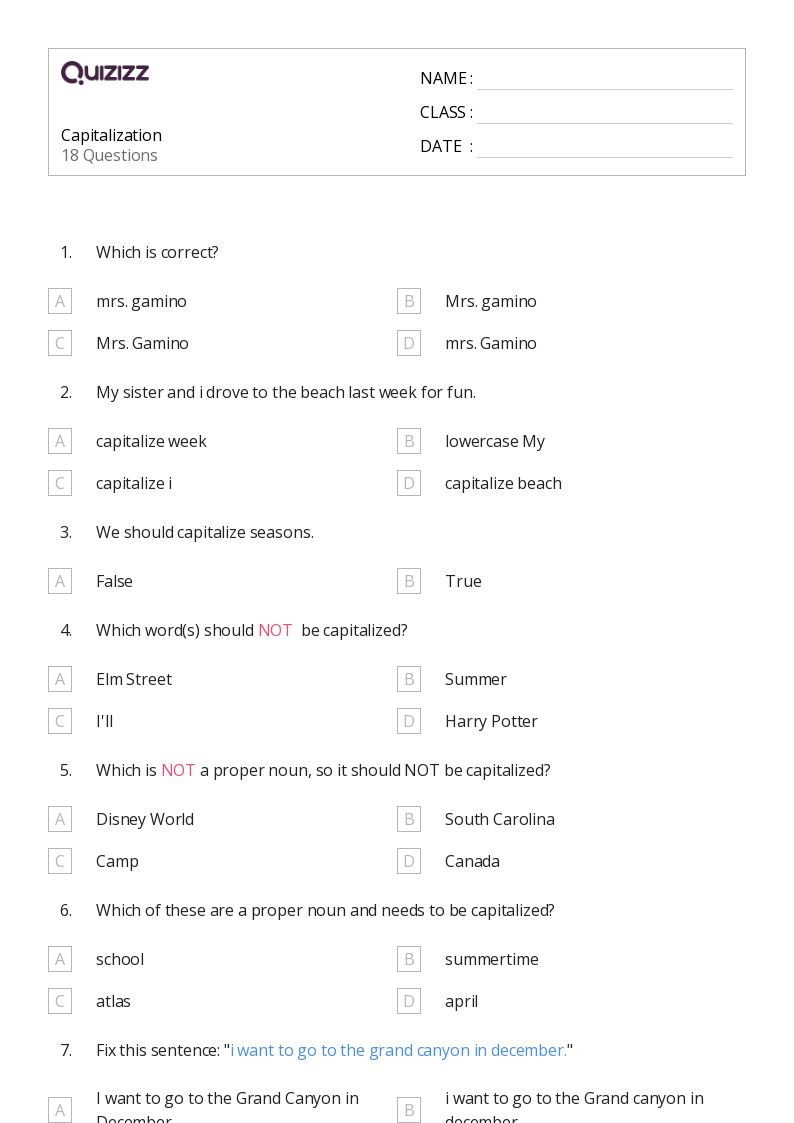Click the red NOT in question 4

[275, 630]
